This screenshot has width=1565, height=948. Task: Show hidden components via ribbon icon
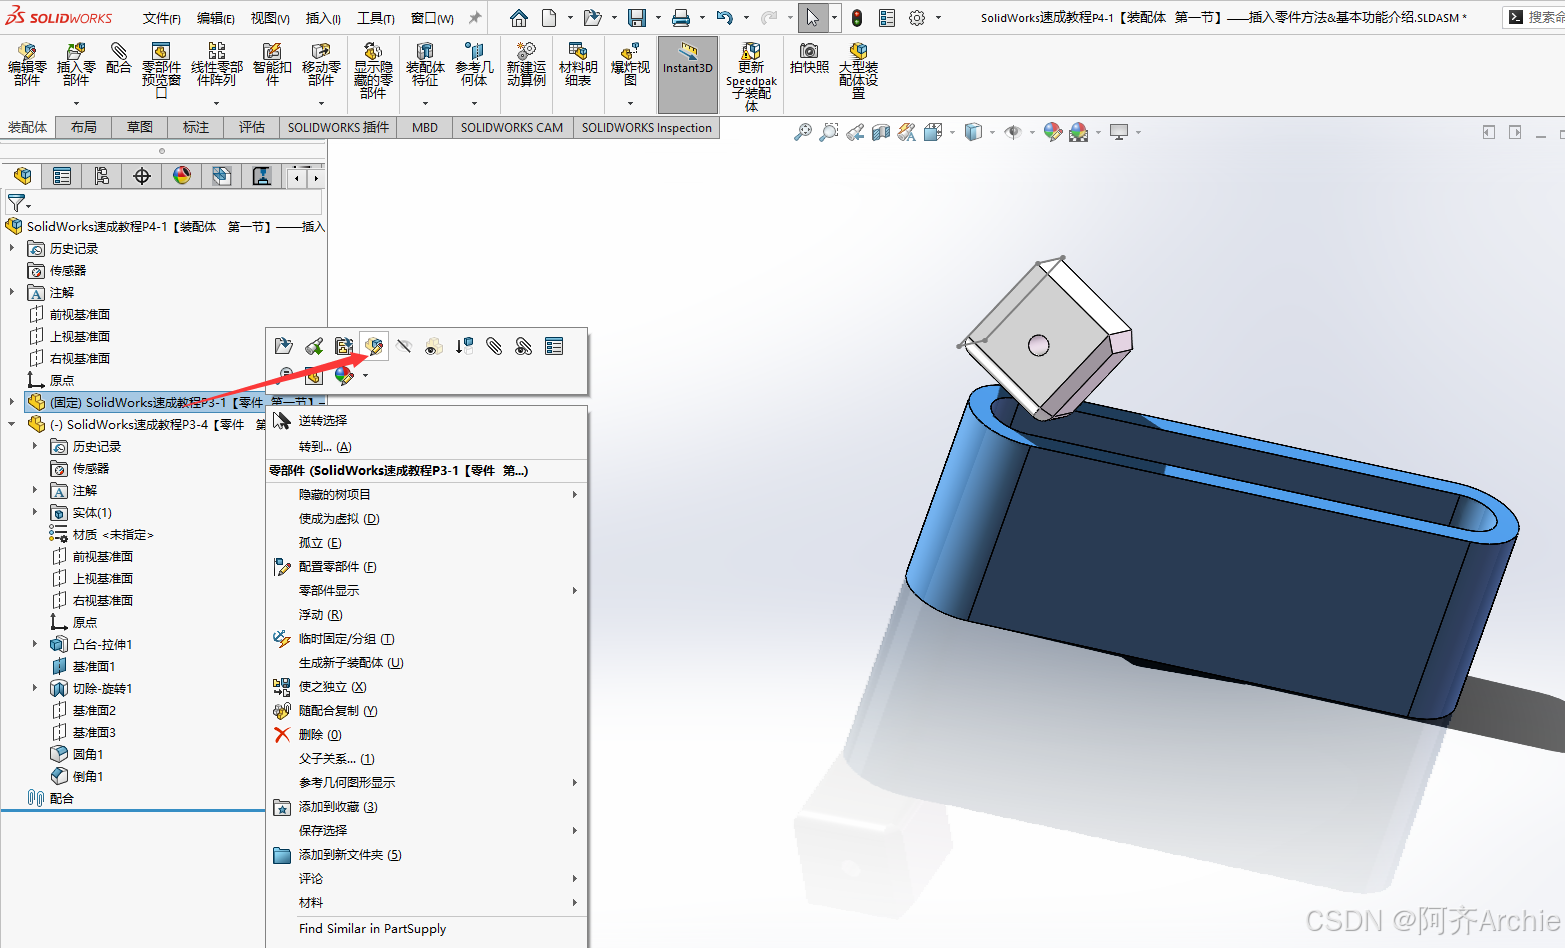373,70
